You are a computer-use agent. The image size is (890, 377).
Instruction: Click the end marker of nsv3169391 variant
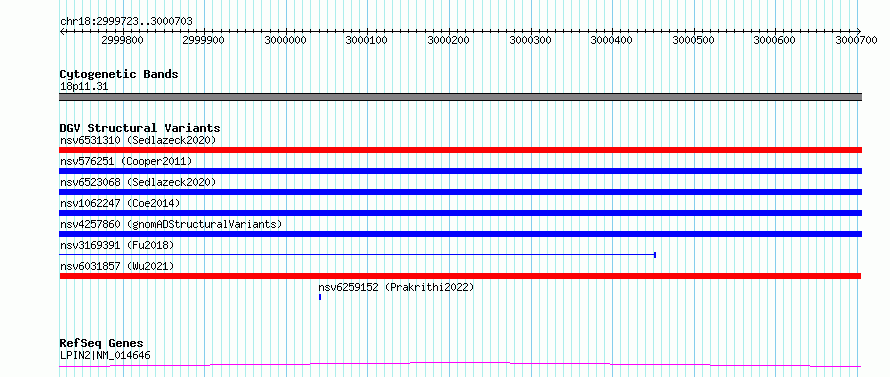(x=655, y=255)
